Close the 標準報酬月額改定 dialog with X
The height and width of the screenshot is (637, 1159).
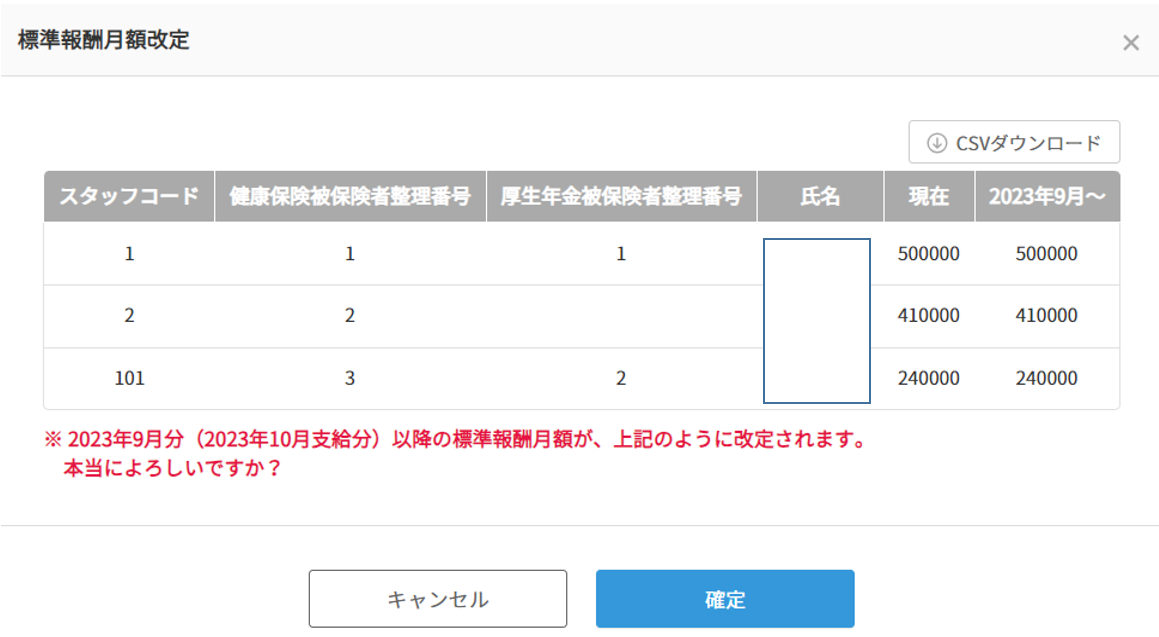pos(1131,42)
